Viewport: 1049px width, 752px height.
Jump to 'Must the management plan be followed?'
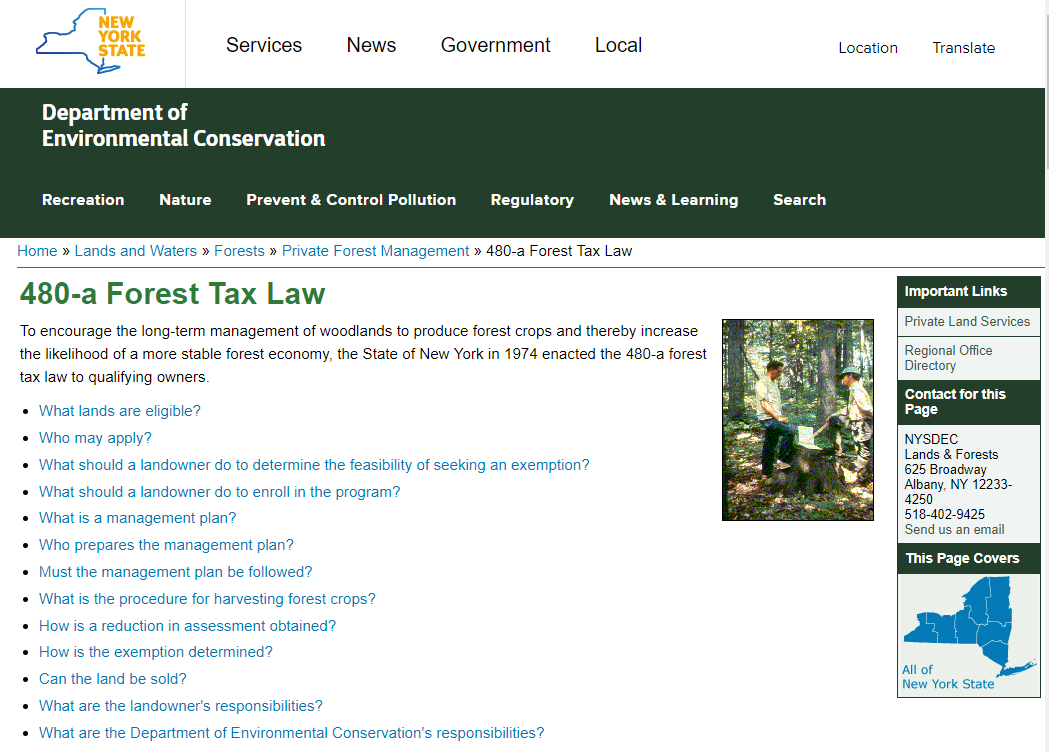click(x=175, y=572)
